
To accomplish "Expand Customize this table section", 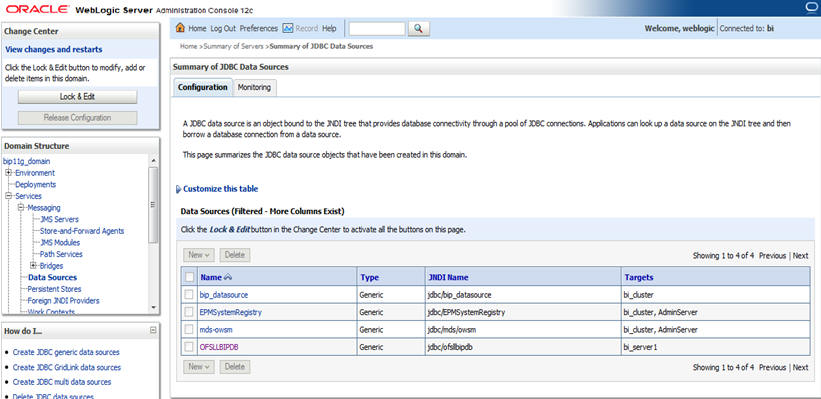I will pyautogui.click(x=220, y=189).
